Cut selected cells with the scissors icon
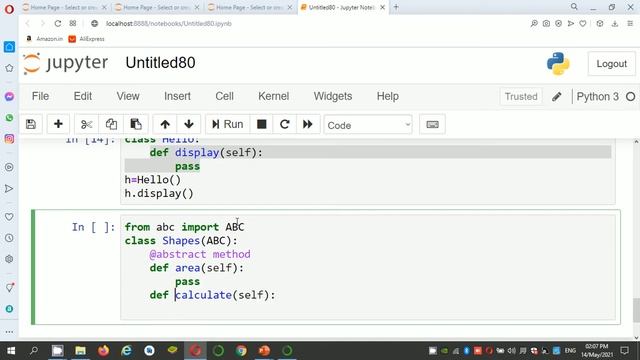The height and width of the screenshot is (360, 640). click(x=87, y=124)
